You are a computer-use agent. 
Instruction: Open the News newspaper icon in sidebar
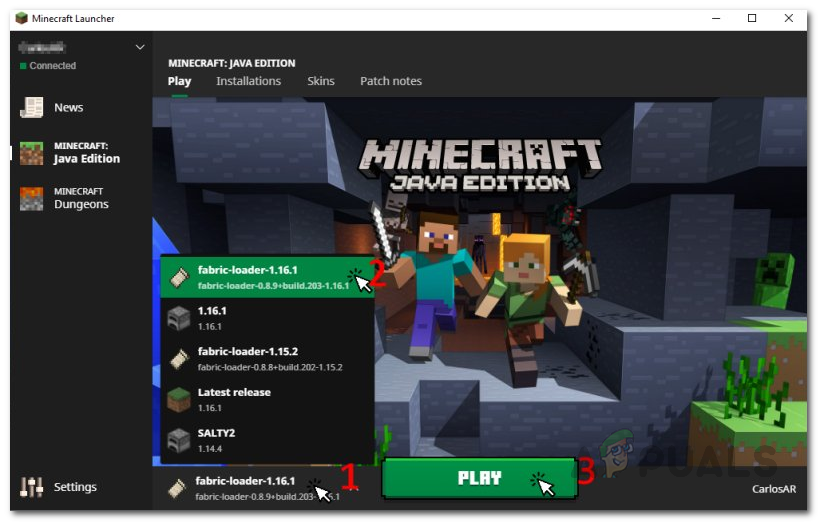point(31,107)
